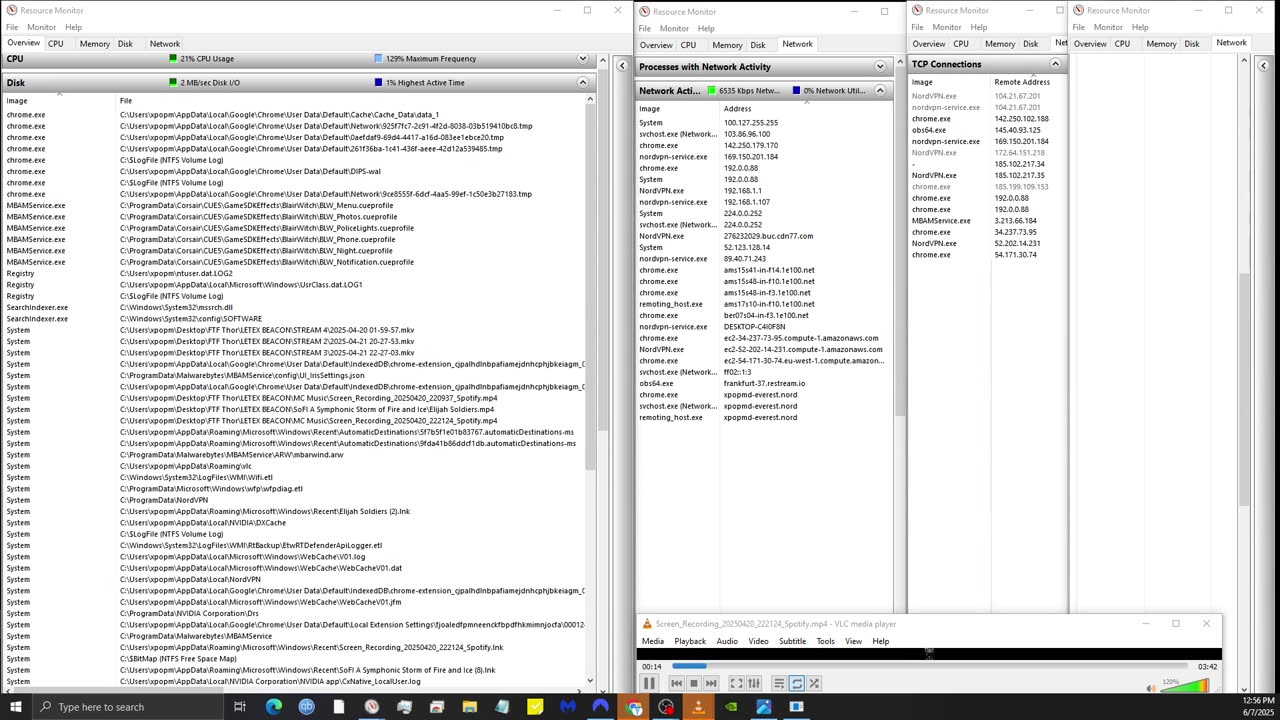Toggle VLC loop mode button

tap(797, 683)
